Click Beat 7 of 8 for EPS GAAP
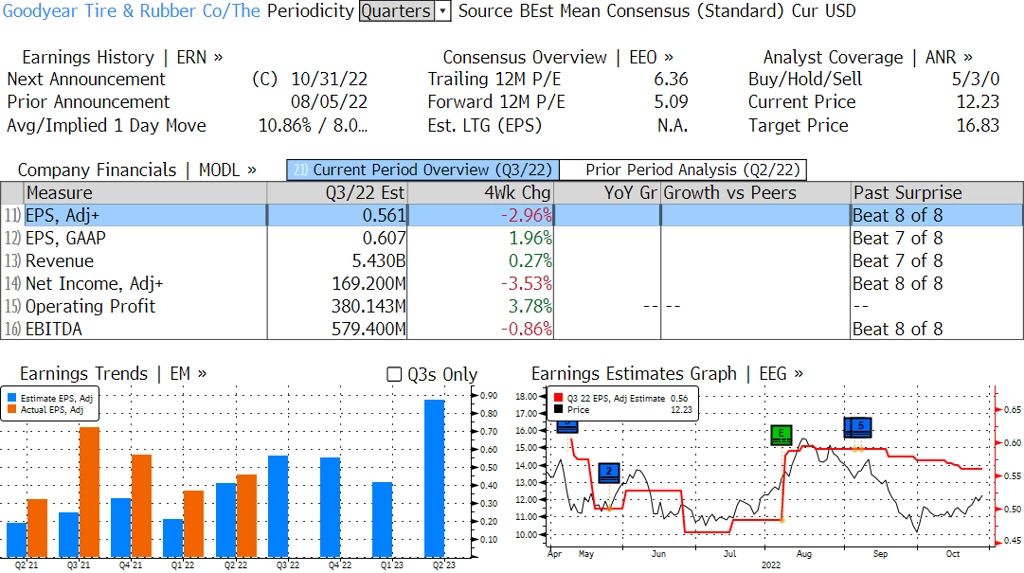 (897, 238)
